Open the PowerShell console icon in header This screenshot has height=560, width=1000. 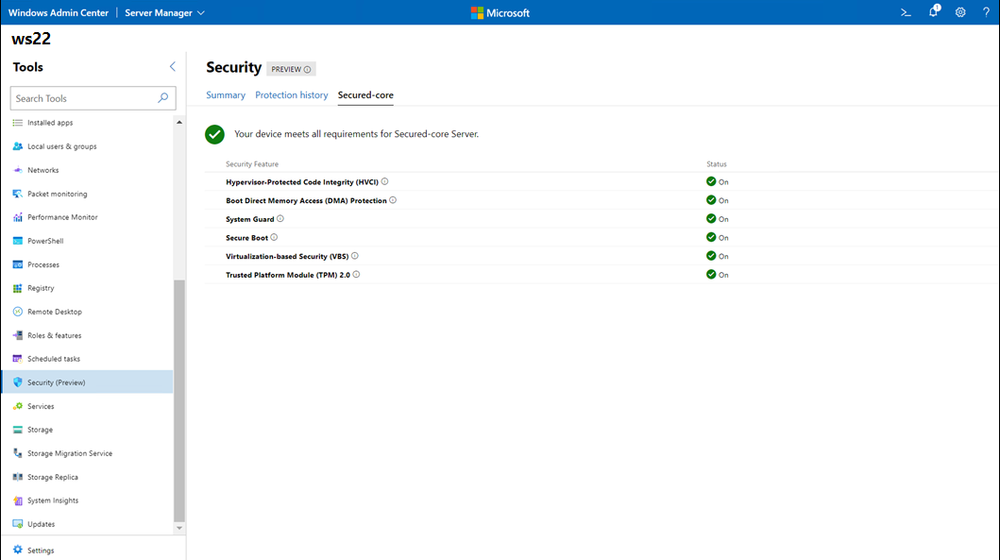point(906,12)
